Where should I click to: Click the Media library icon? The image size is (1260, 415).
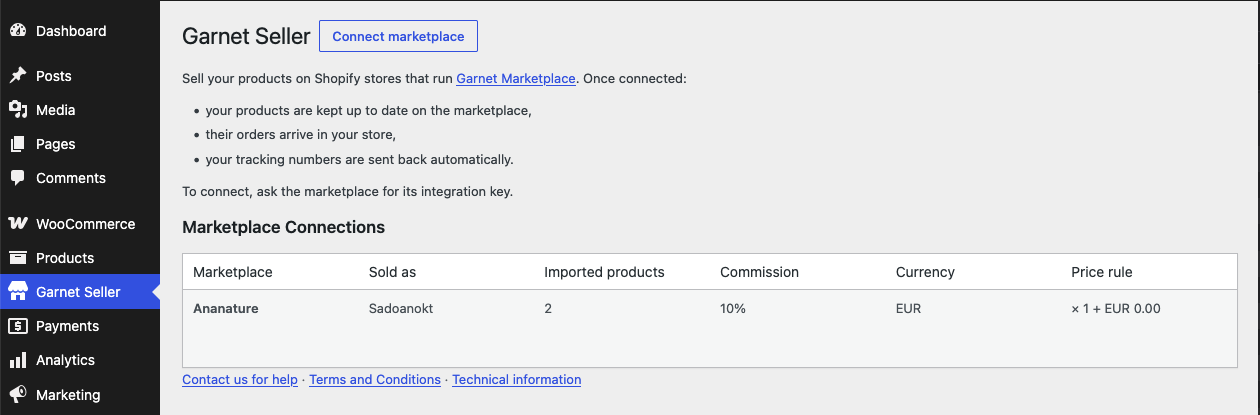coord(18,110)
